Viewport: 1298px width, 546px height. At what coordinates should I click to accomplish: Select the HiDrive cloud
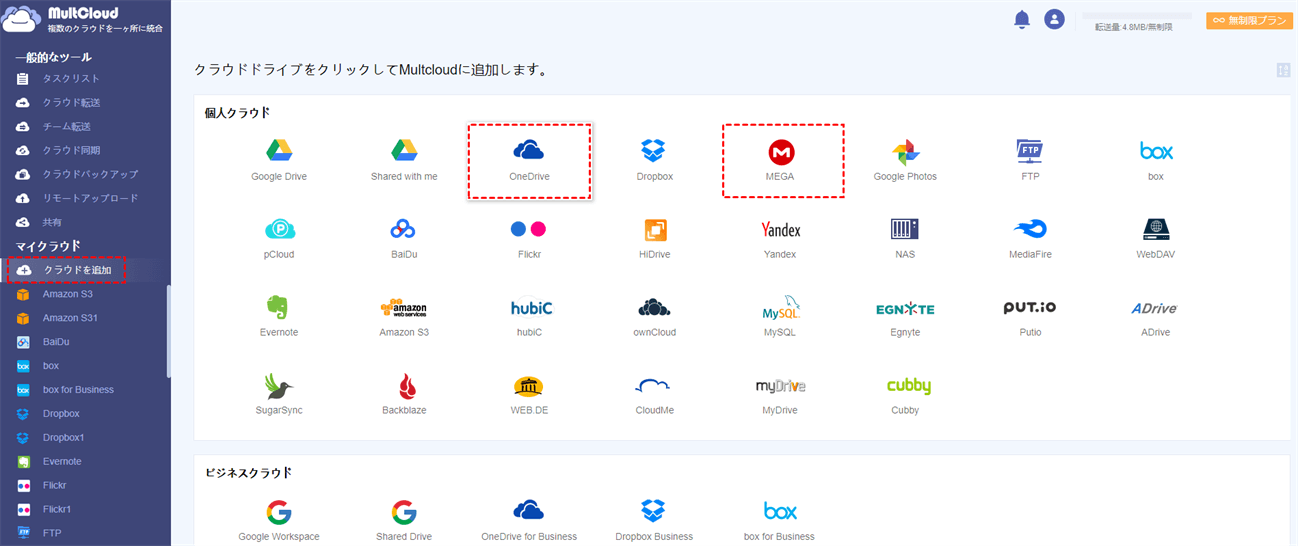(654, 238)
